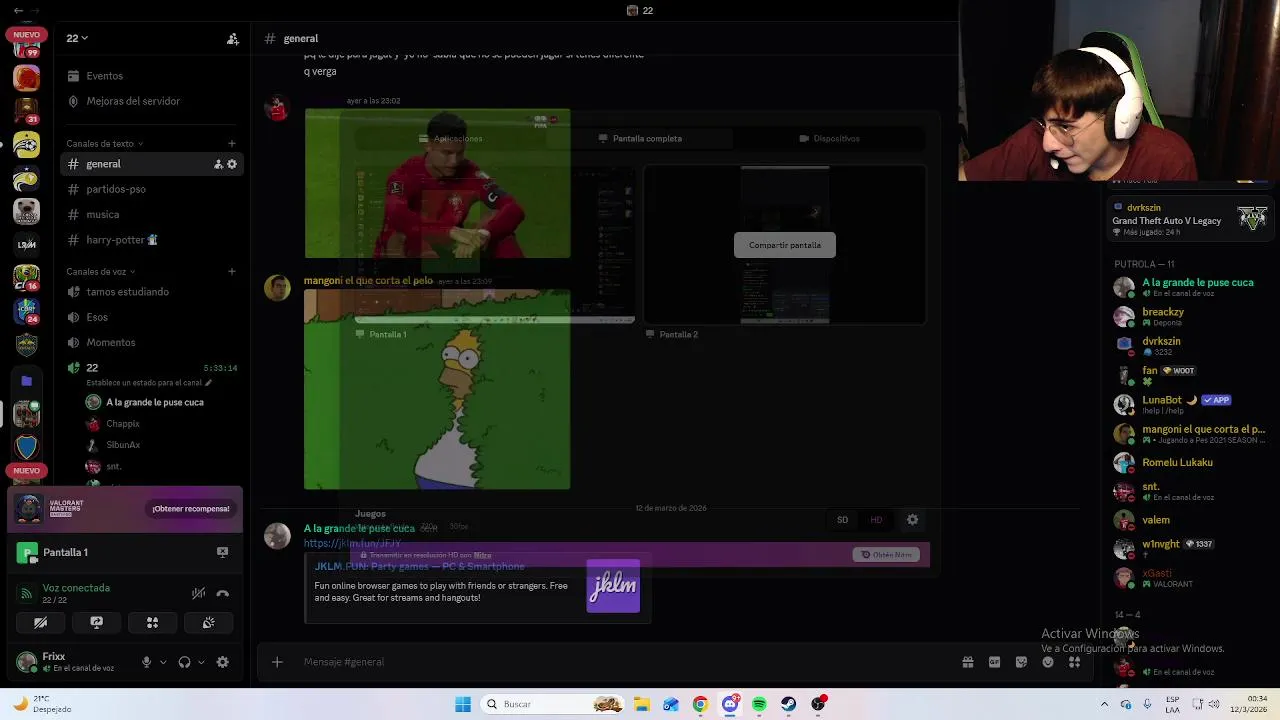The height and width of the screenshot is (720, 1280).
Task: Open GIF picker
Action: (994, 662)
